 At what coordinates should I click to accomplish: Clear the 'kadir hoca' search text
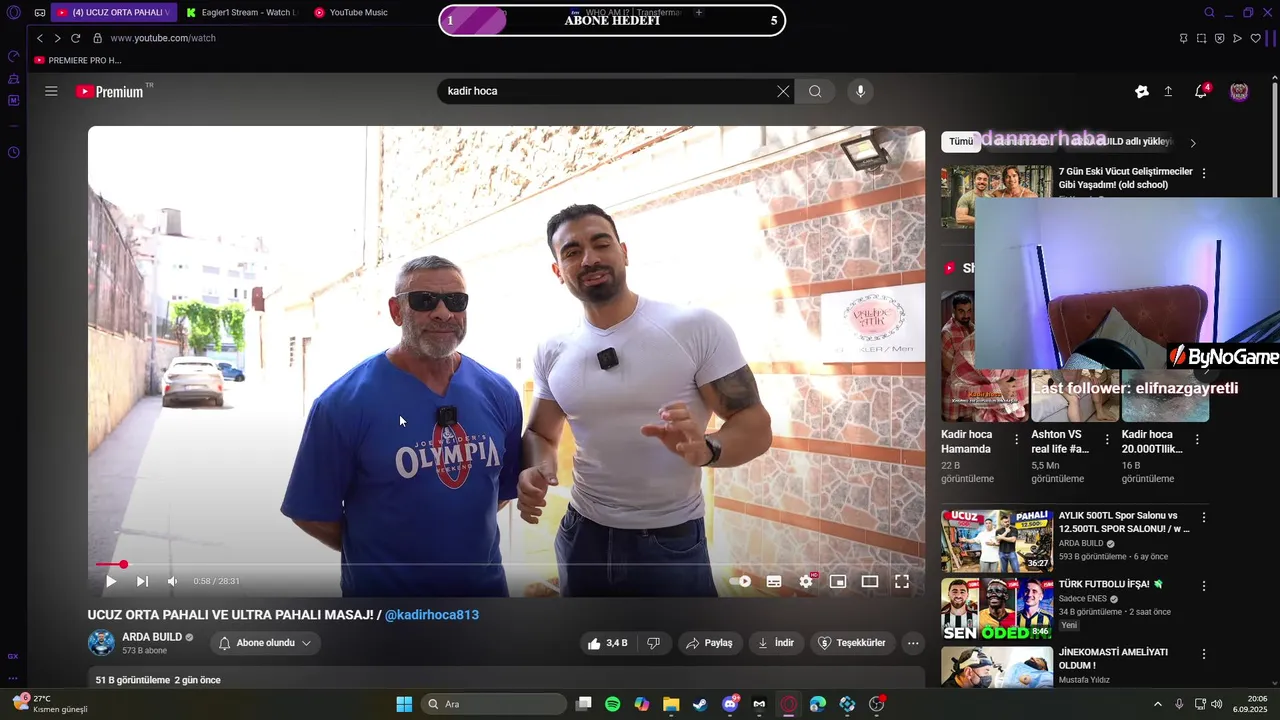[783, 91]
